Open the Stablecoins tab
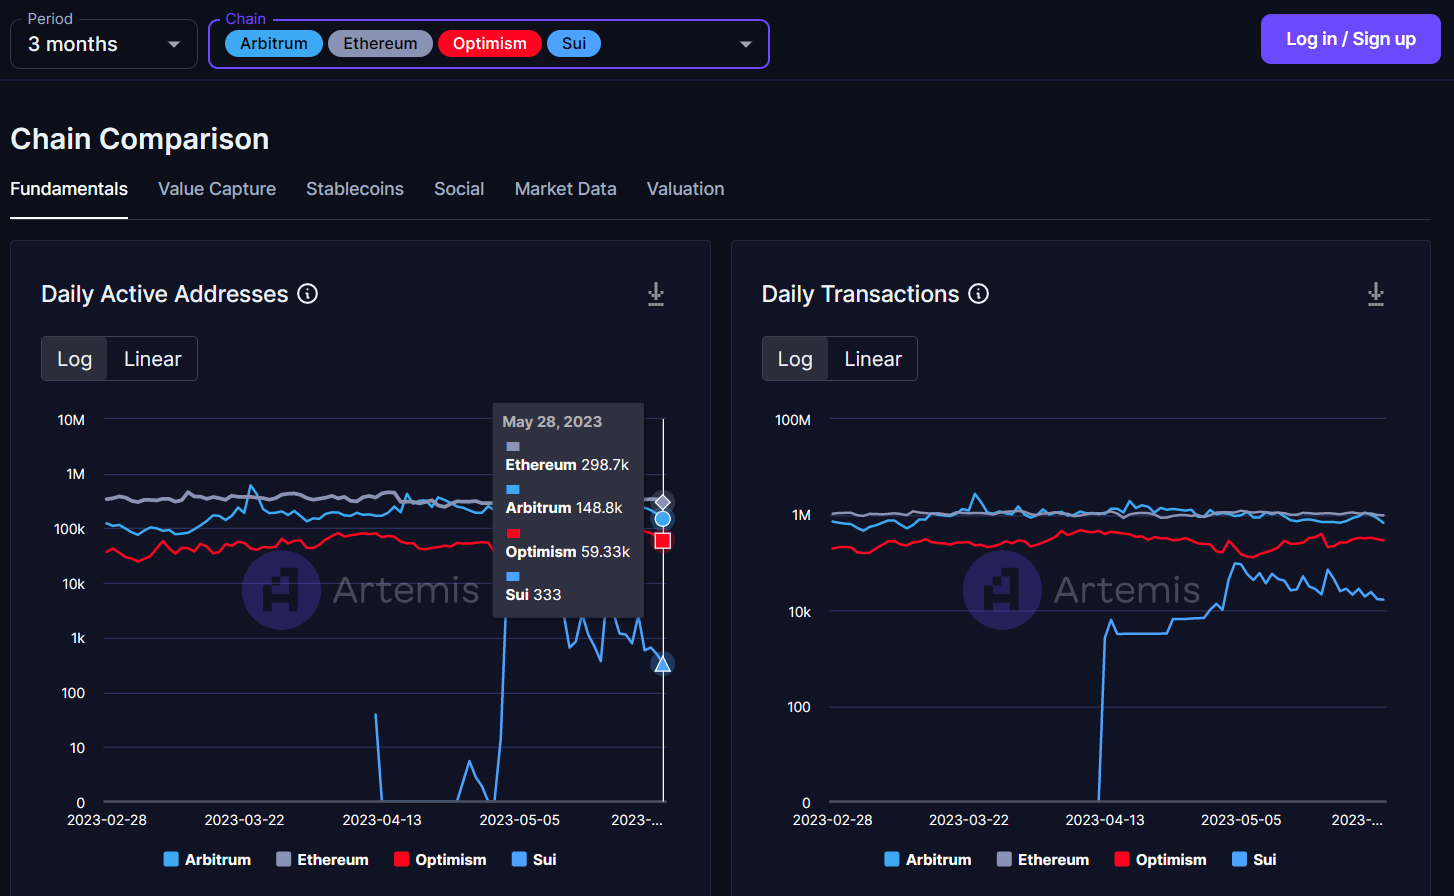Image resolution: width=1454 pixels, height=896 pixels. (x=355, y=189)
